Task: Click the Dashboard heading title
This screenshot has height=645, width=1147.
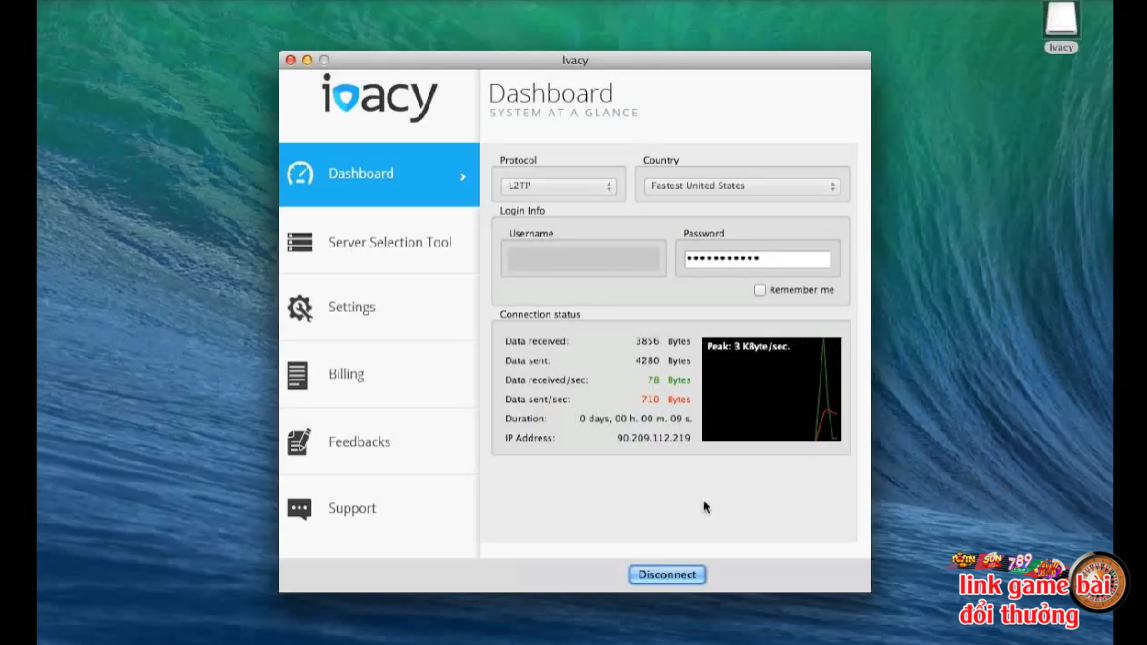Action: click(x=550, y=94)
